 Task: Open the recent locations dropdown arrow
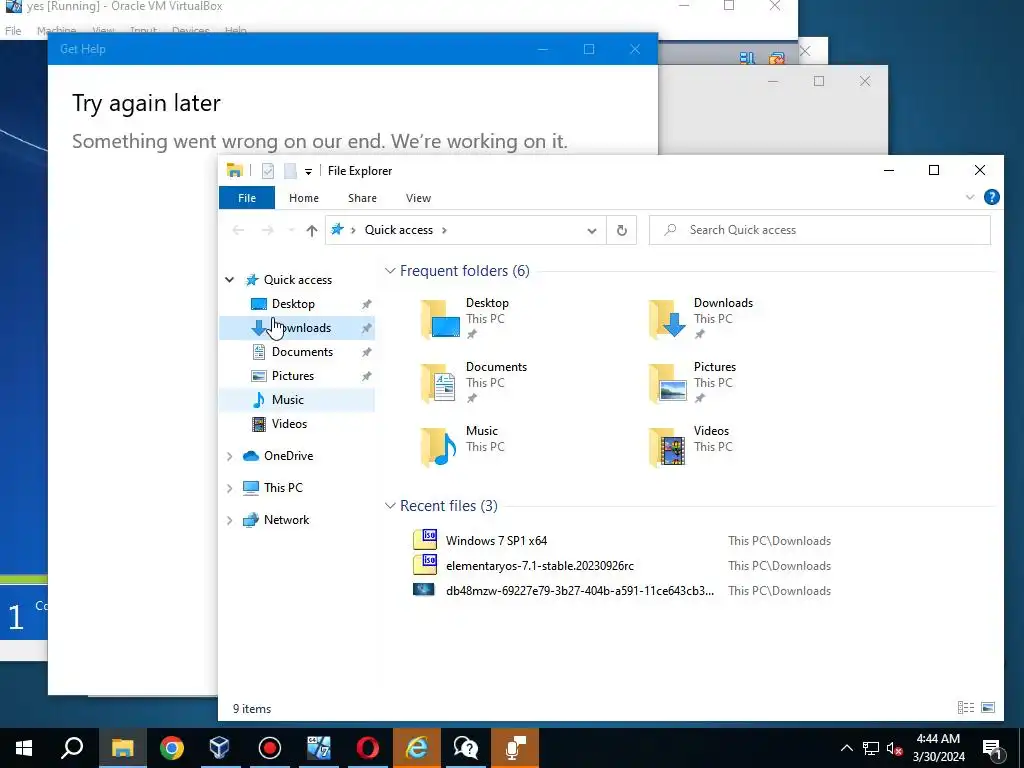click(x=291, y=231)
